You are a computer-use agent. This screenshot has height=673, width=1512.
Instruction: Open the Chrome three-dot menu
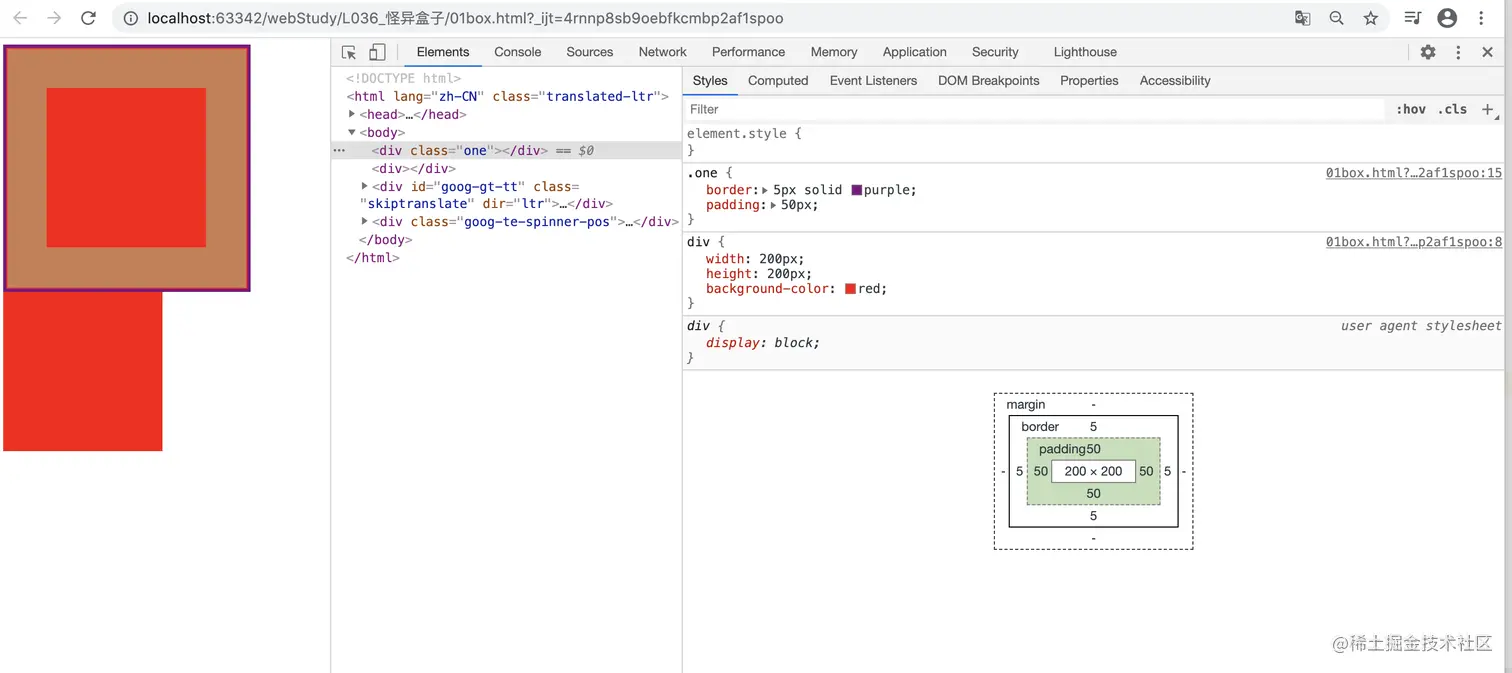[x=1481, y=18]
